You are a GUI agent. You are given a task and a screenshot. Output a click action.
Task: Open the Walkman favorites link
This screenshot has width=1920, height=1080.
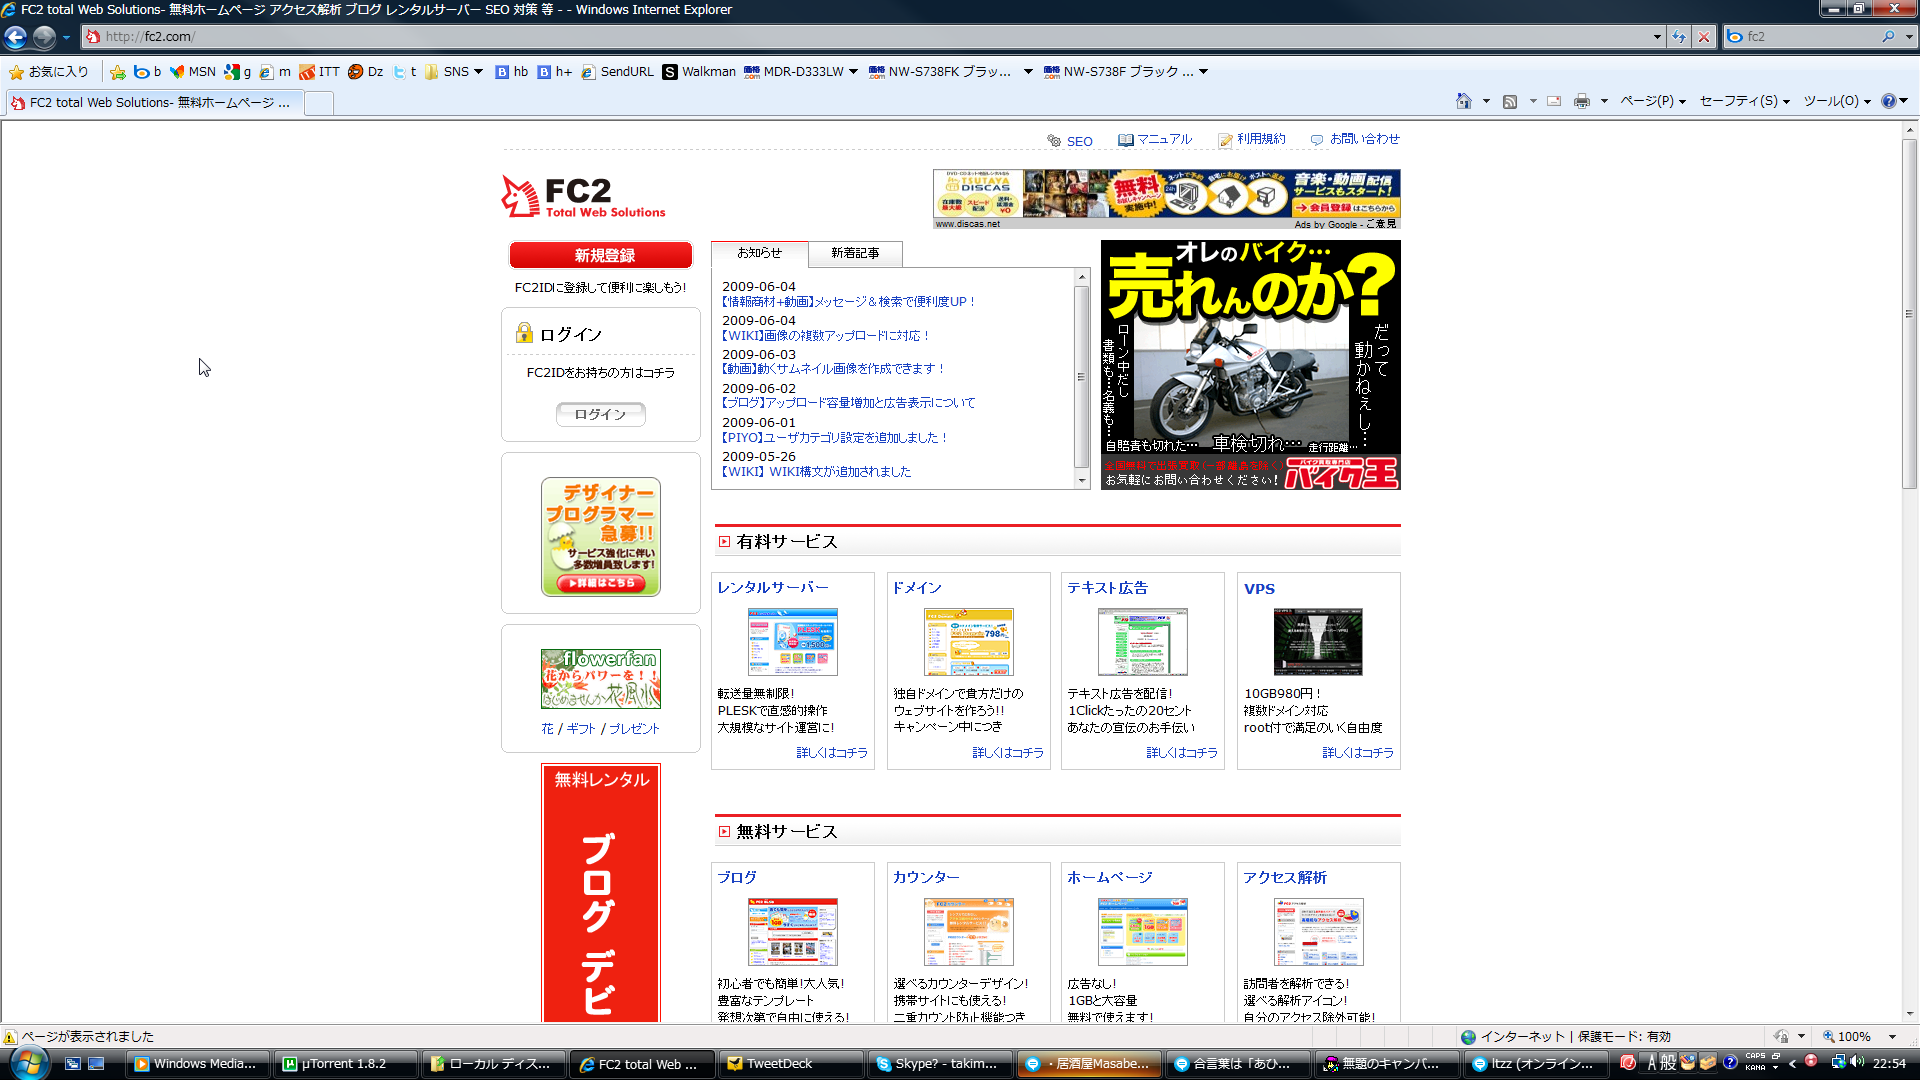[x=699, y=72]
